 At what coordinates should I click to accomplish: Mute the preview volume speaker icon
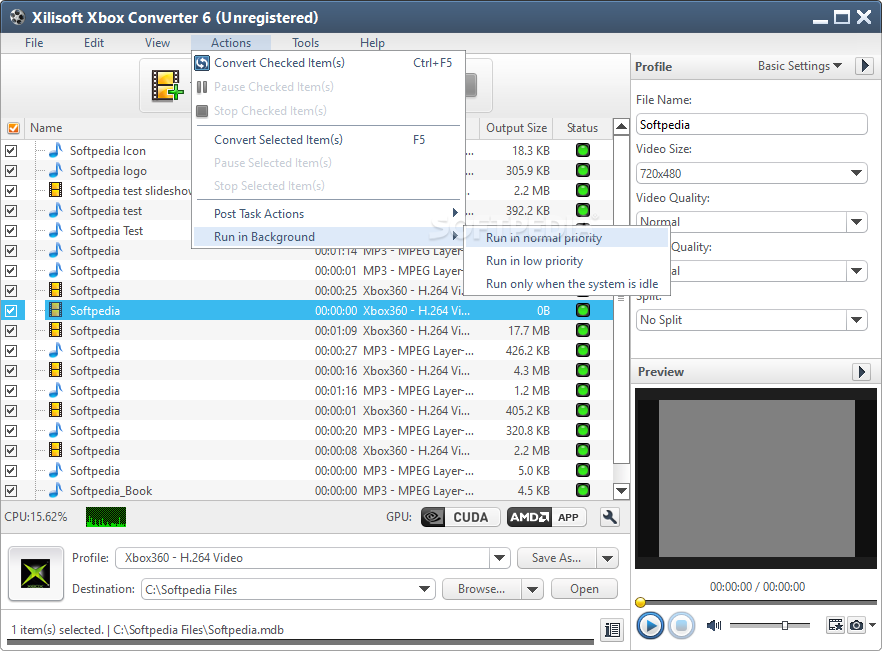coord(714,625)
